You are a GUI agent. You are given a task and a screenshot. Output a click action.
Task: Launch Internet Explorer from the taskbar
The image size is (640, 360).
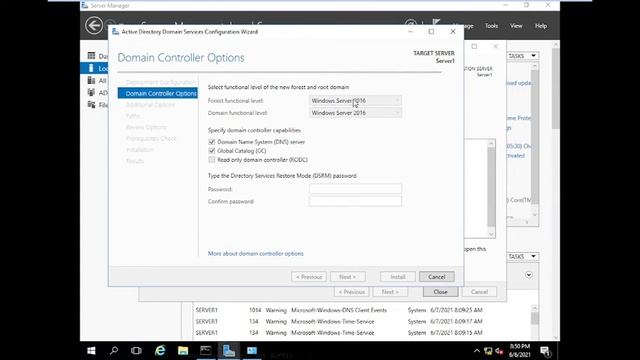click(x=160, y=351)
